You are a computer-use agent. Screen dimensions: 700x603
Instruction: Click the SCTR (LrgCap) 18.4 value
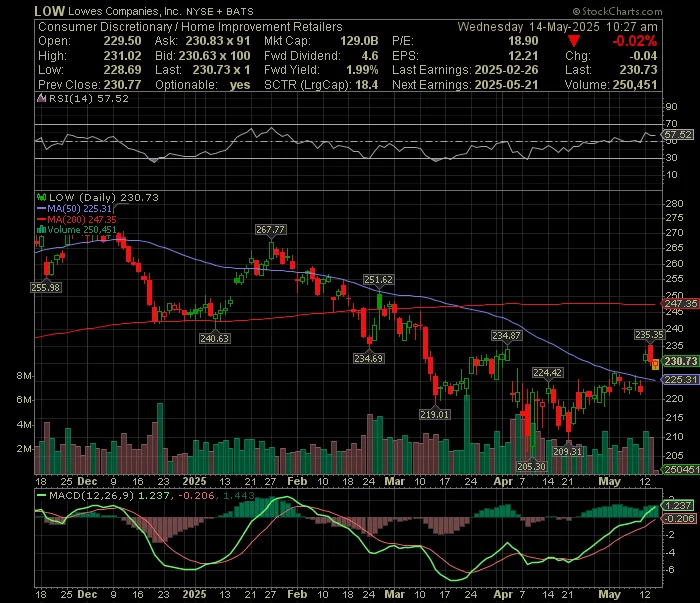coord(367,84)
